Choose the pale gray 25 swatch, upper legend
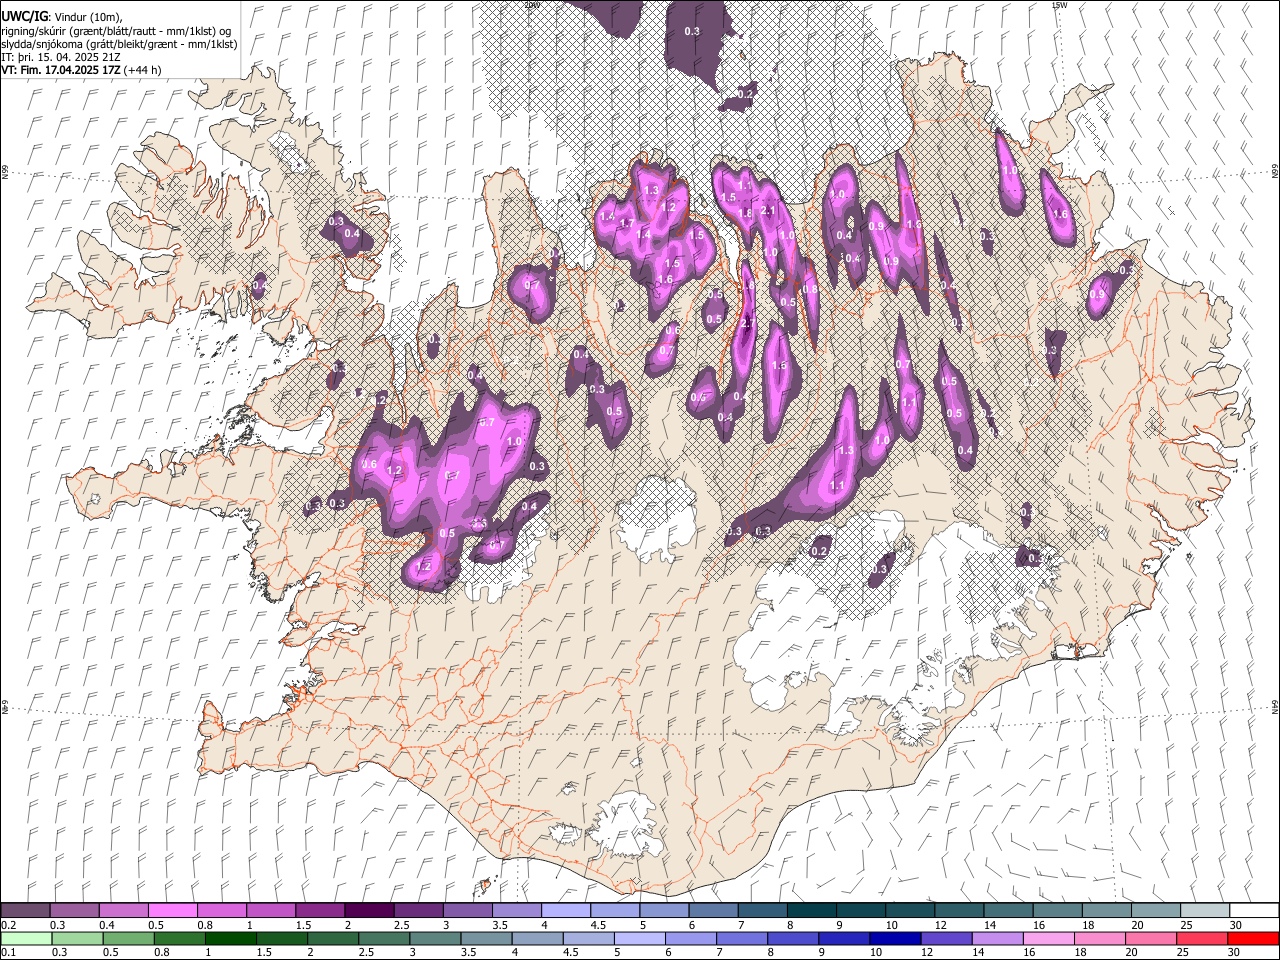The height and width of the screenshot is (960, 1280). (x=1204, y=910)
